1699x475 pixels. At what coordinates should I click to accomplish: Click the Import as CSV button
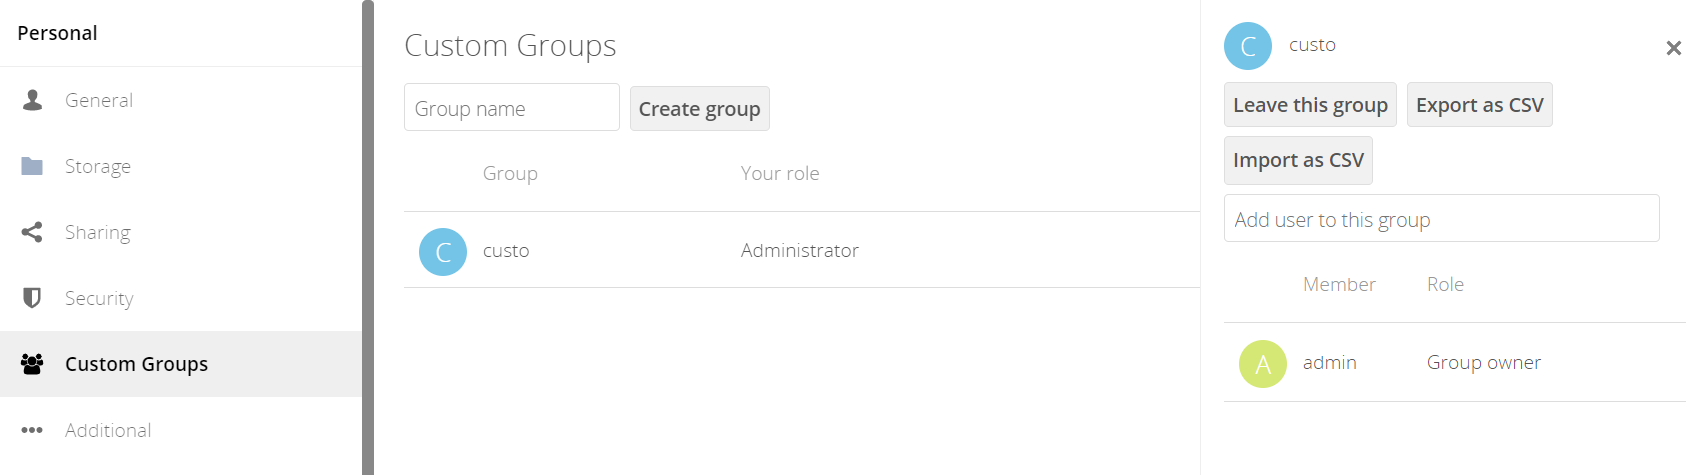click(x=1298, y=160)
